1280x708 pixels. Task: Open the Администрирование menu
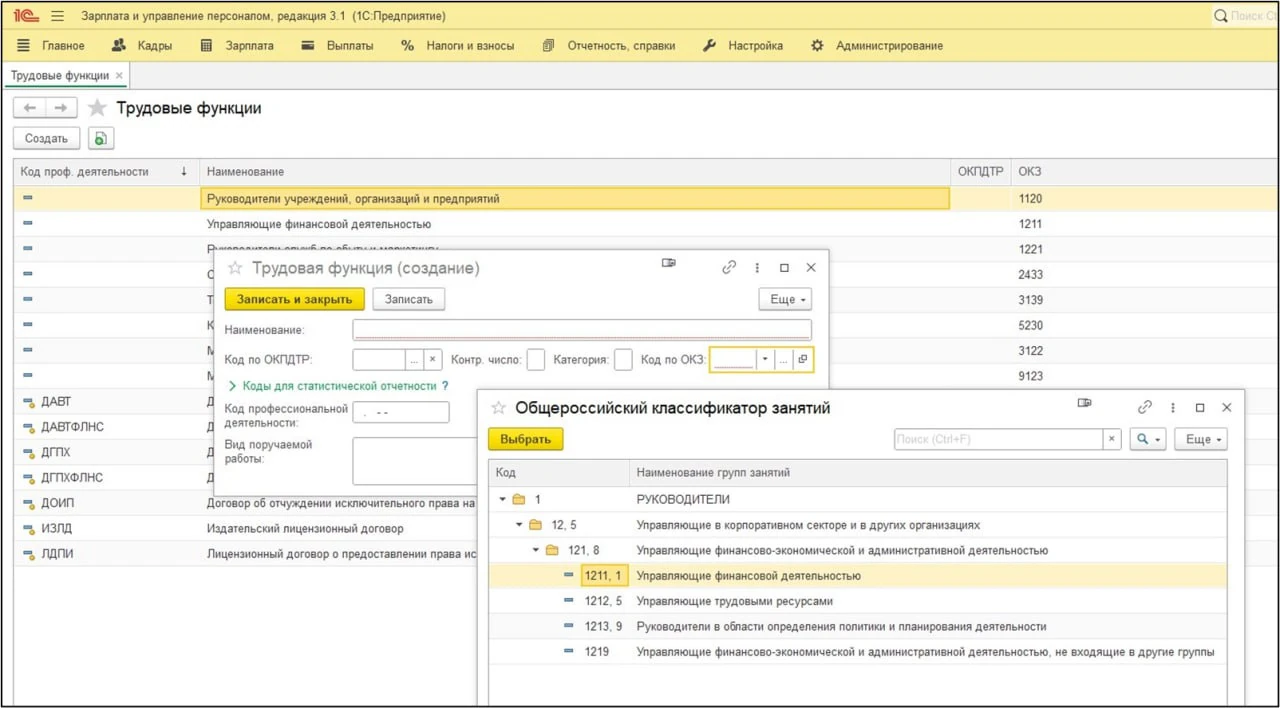point(877,46)
